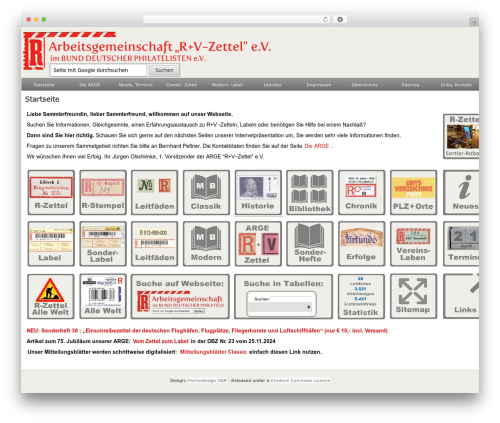Open Neues, Termine menu item
Image resolution: width=500 pixels, height=423 pixels.
pyautogui.click(x=135, y=85)
